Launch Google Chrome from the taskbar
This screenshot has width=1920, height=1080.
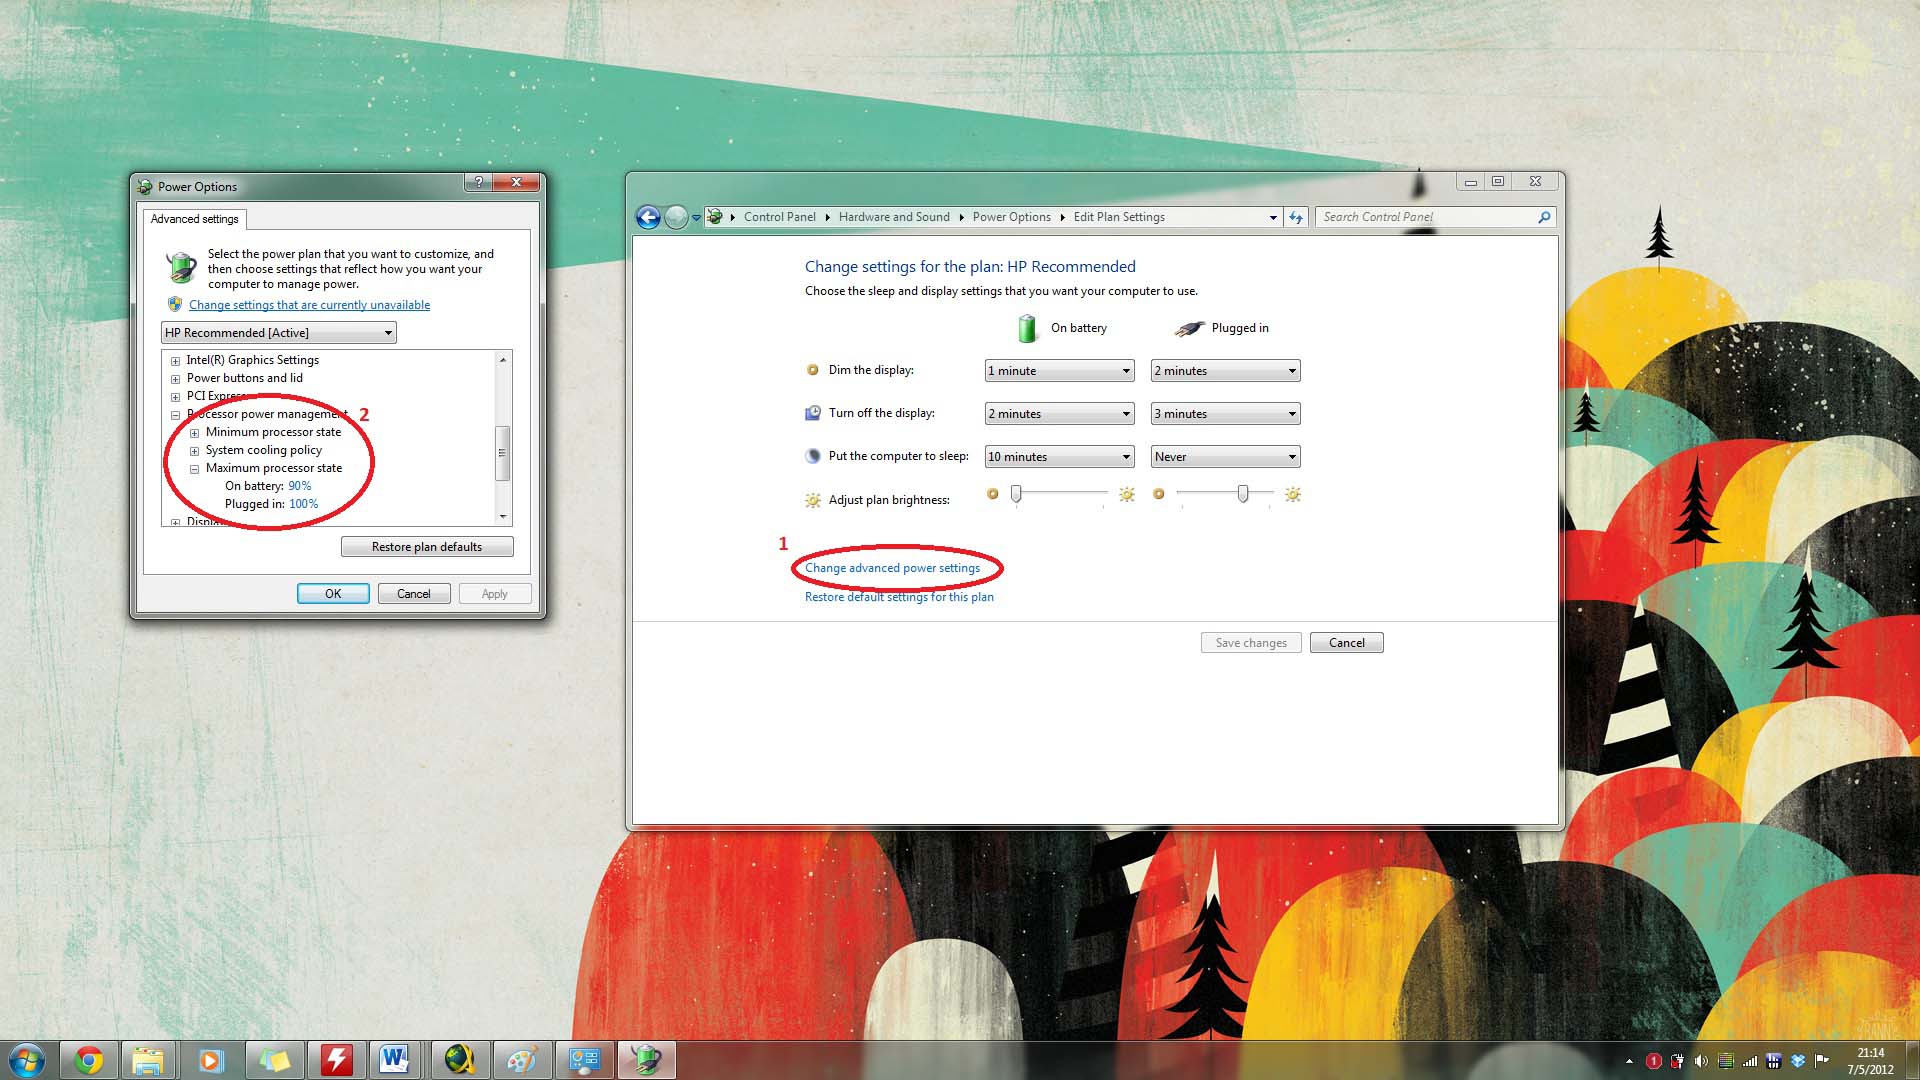[x=89, y=1060]
